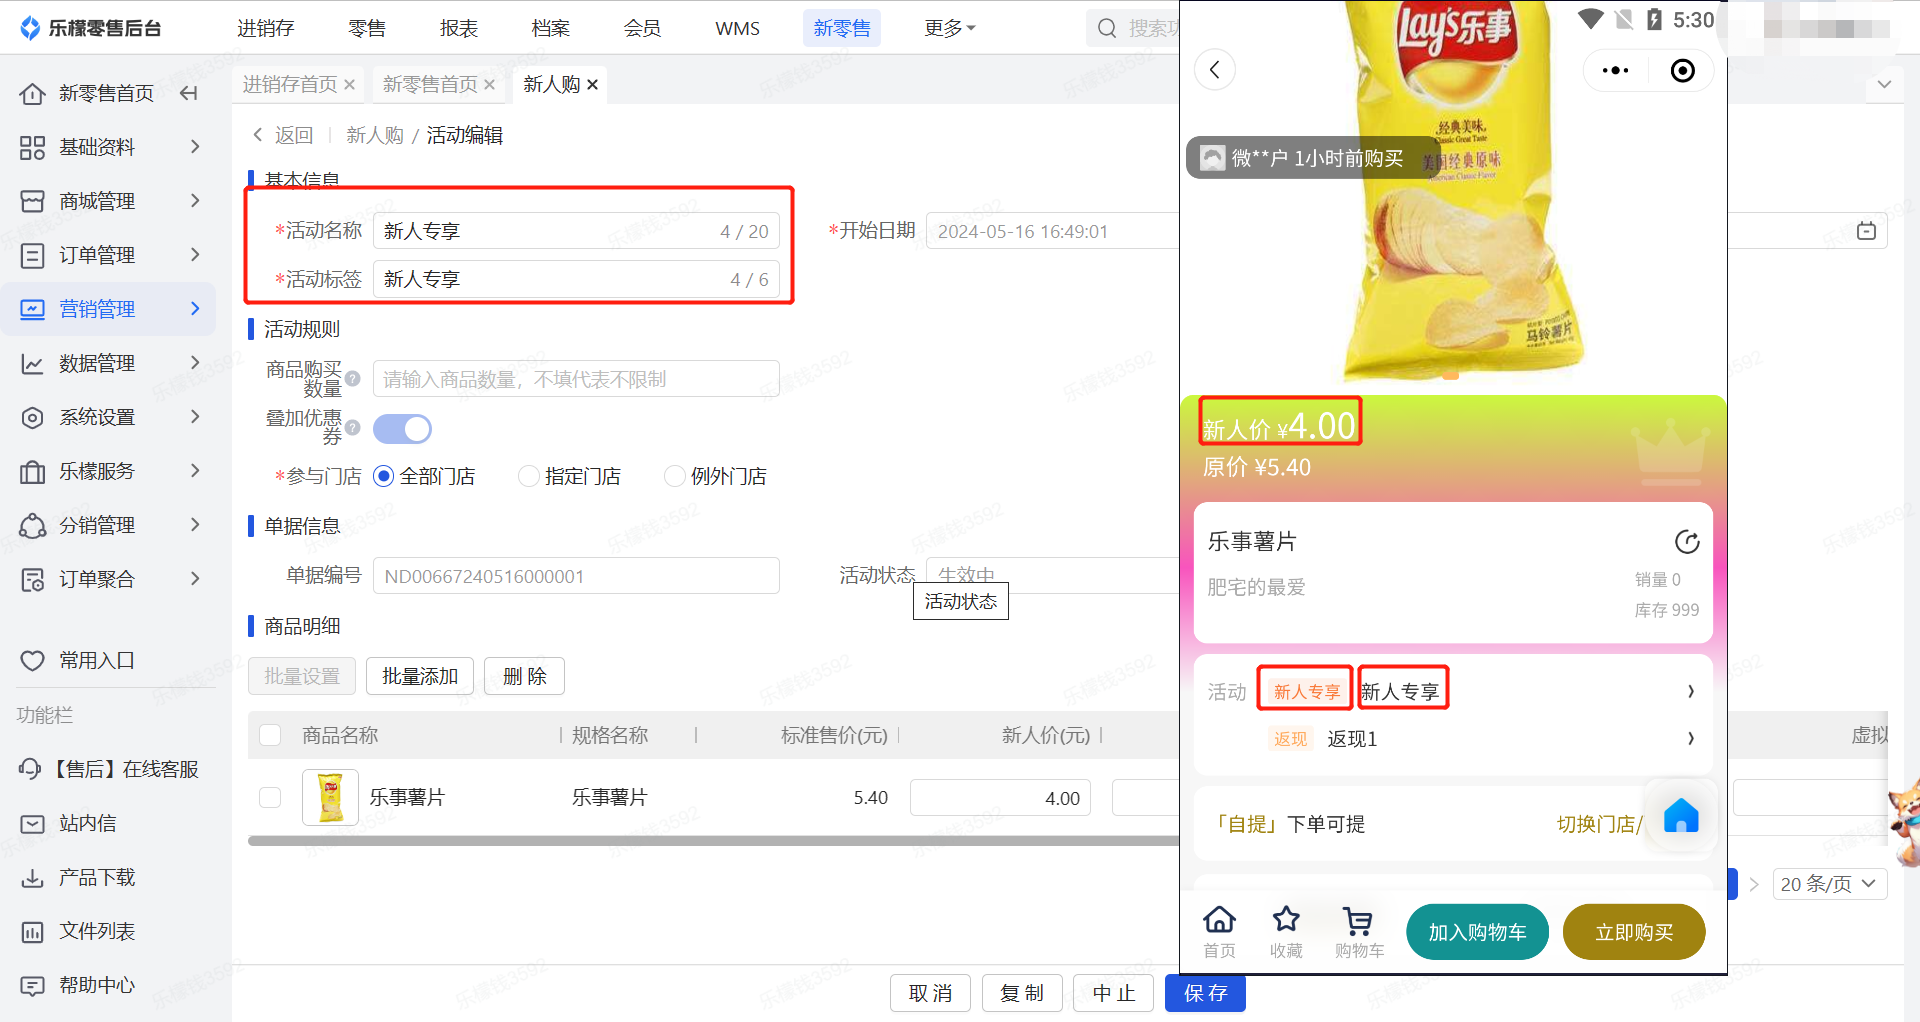Click the calendar icon in date field

pos(1866,231)
